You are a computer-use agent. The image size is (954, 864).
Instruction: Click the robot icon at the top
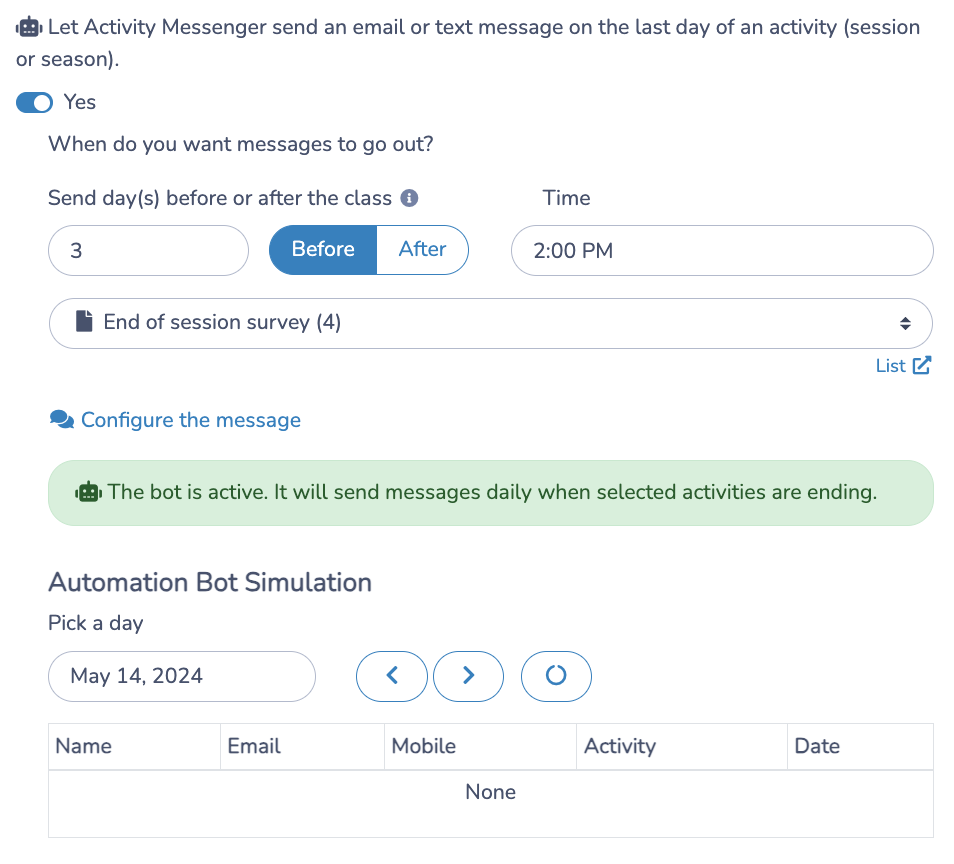(29, 27)
